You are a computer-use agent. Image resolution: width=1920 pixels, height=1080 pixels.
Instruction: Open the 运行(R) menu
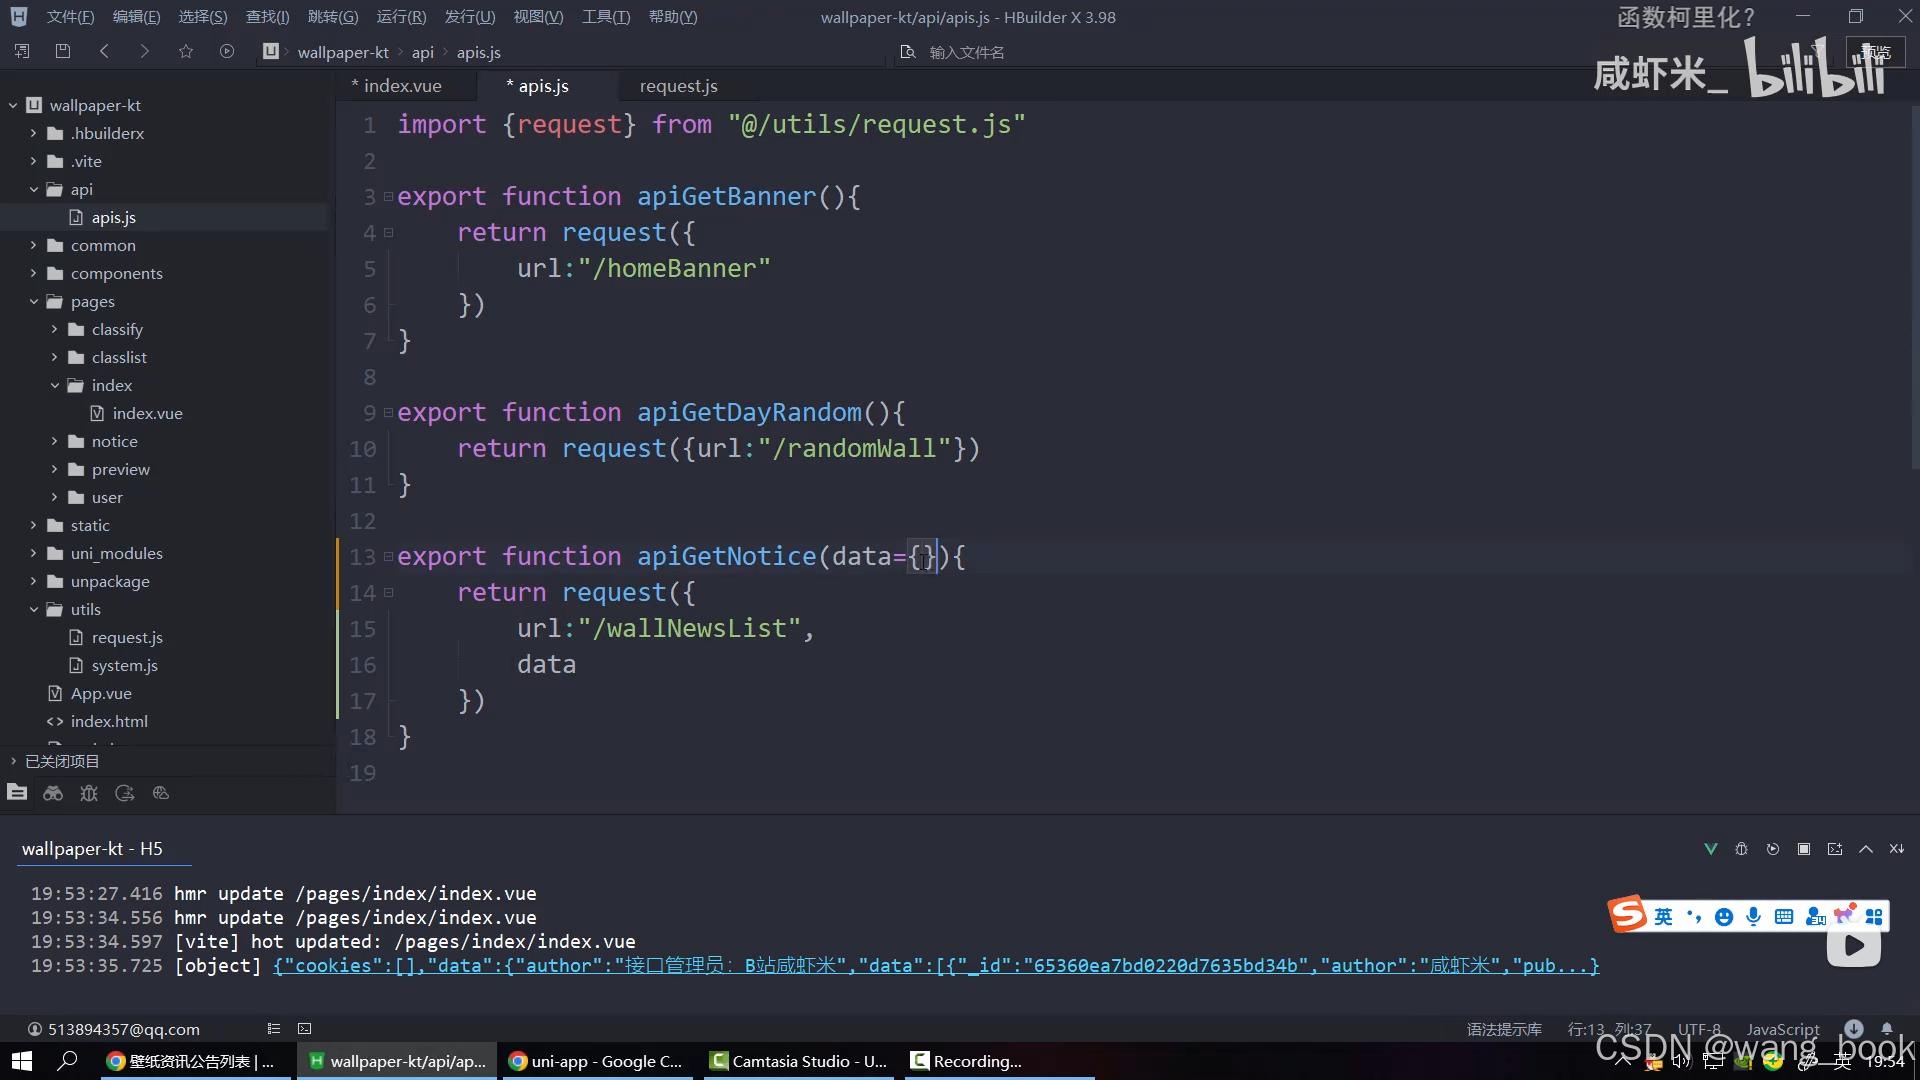coord(400,17)
